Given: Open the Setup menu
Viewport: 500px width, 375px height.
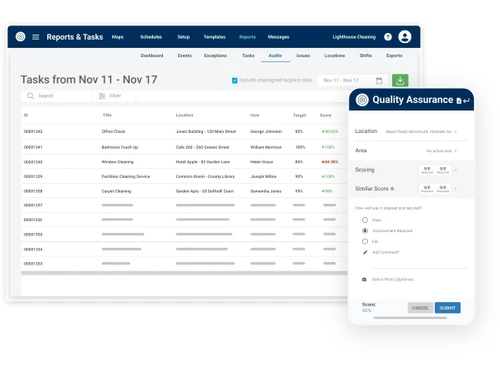Looking at the screenshot, I should click(x=184, y=37).
